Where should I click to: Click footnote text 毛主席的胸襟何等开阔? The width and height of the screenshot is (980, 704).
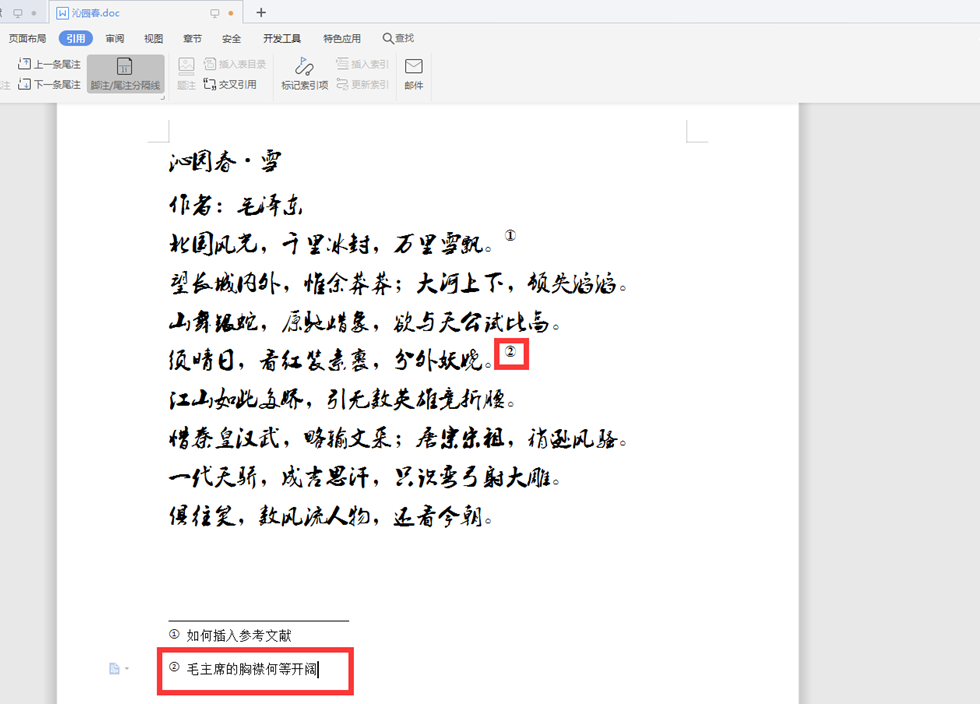click(252, 670)
